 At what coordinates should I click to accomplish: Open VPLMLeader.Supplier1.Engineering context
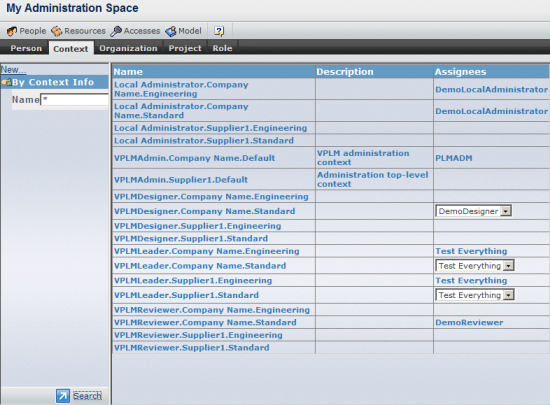tap(193, 281)
